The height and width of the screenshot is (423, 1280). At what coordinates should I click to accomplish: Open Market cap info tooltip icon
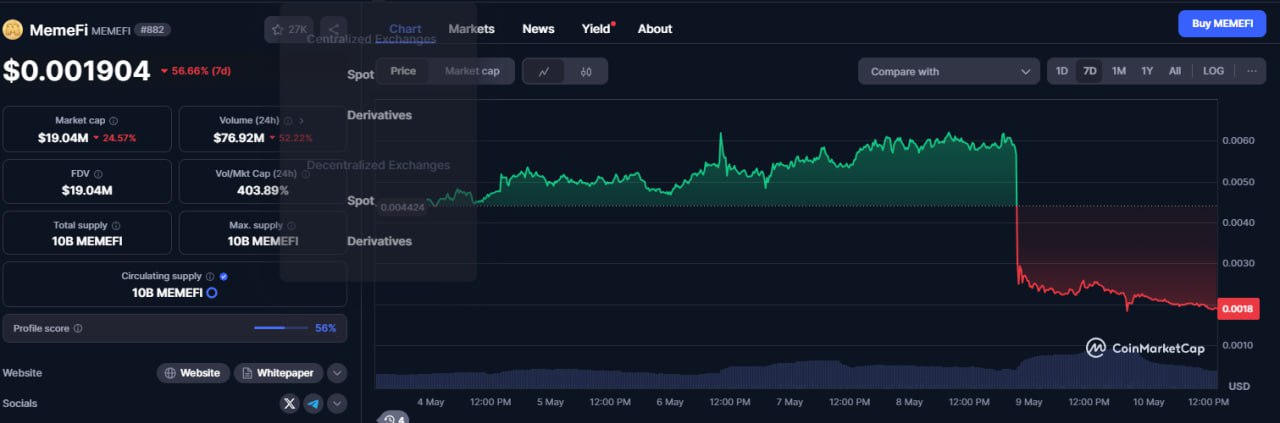[x=113, y=120]
